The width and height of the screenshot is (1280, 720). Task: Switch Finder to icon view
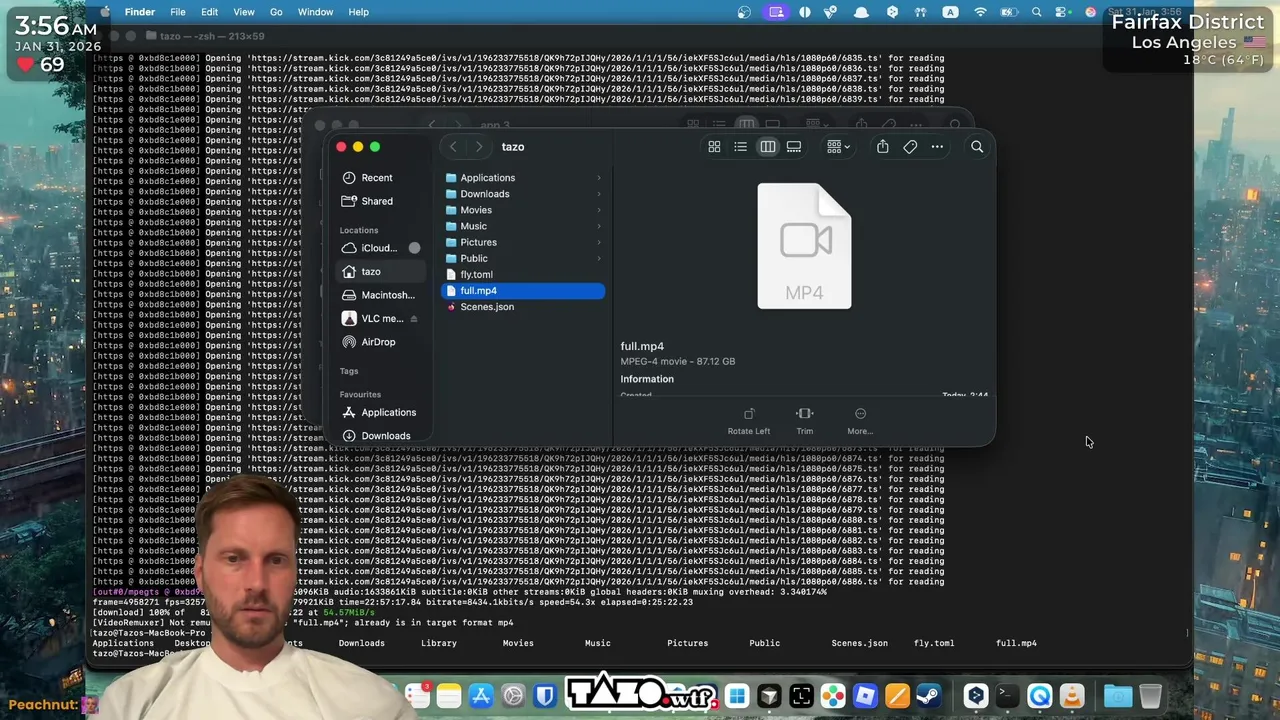[x=714, y=147]
